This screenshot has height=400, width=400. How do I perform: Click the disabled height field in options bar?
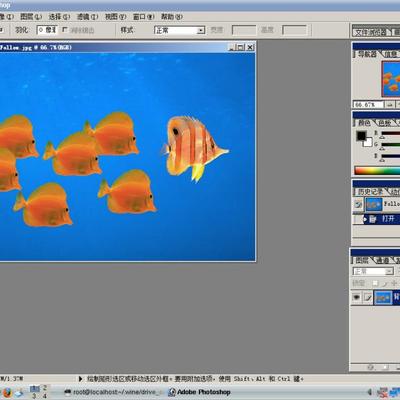tap(294, 30)
